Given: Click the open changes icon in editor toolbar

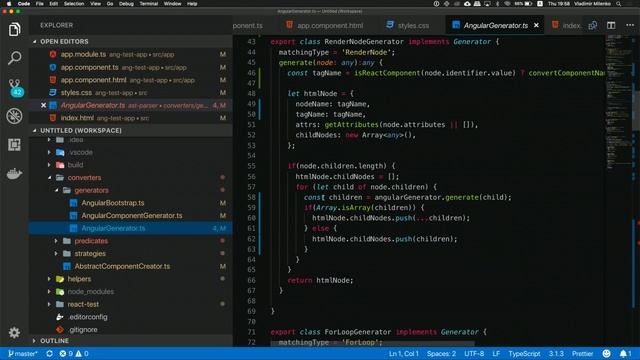Looking at the screenshot, I should point(593,25).
